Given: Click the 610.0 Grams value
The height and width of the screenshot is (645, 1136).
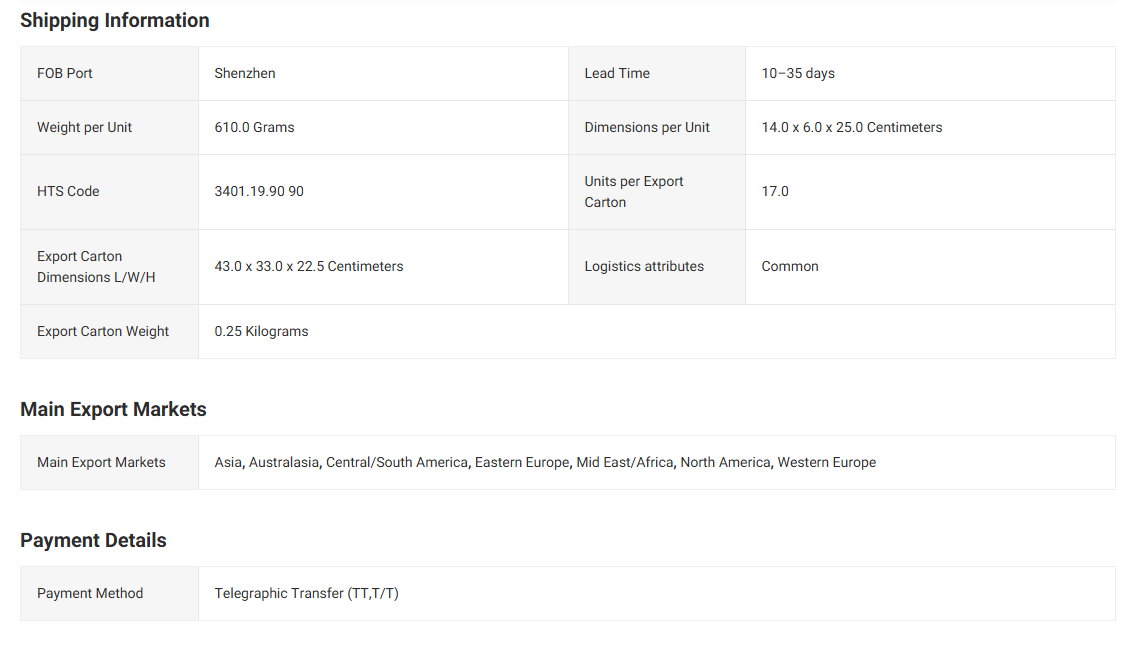Looking at the screenshot, I should (254, 127).
